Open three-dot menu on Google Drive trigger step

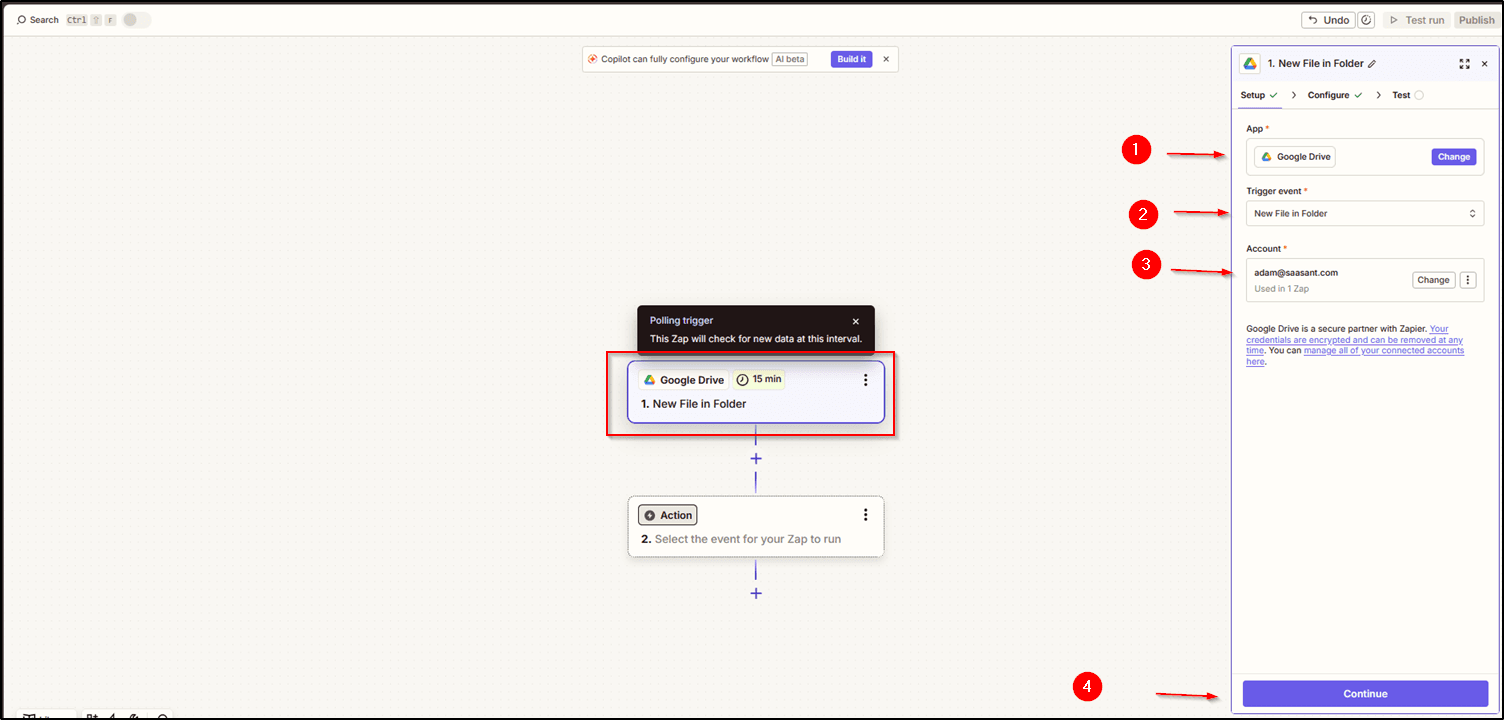[x=865, y=380]
